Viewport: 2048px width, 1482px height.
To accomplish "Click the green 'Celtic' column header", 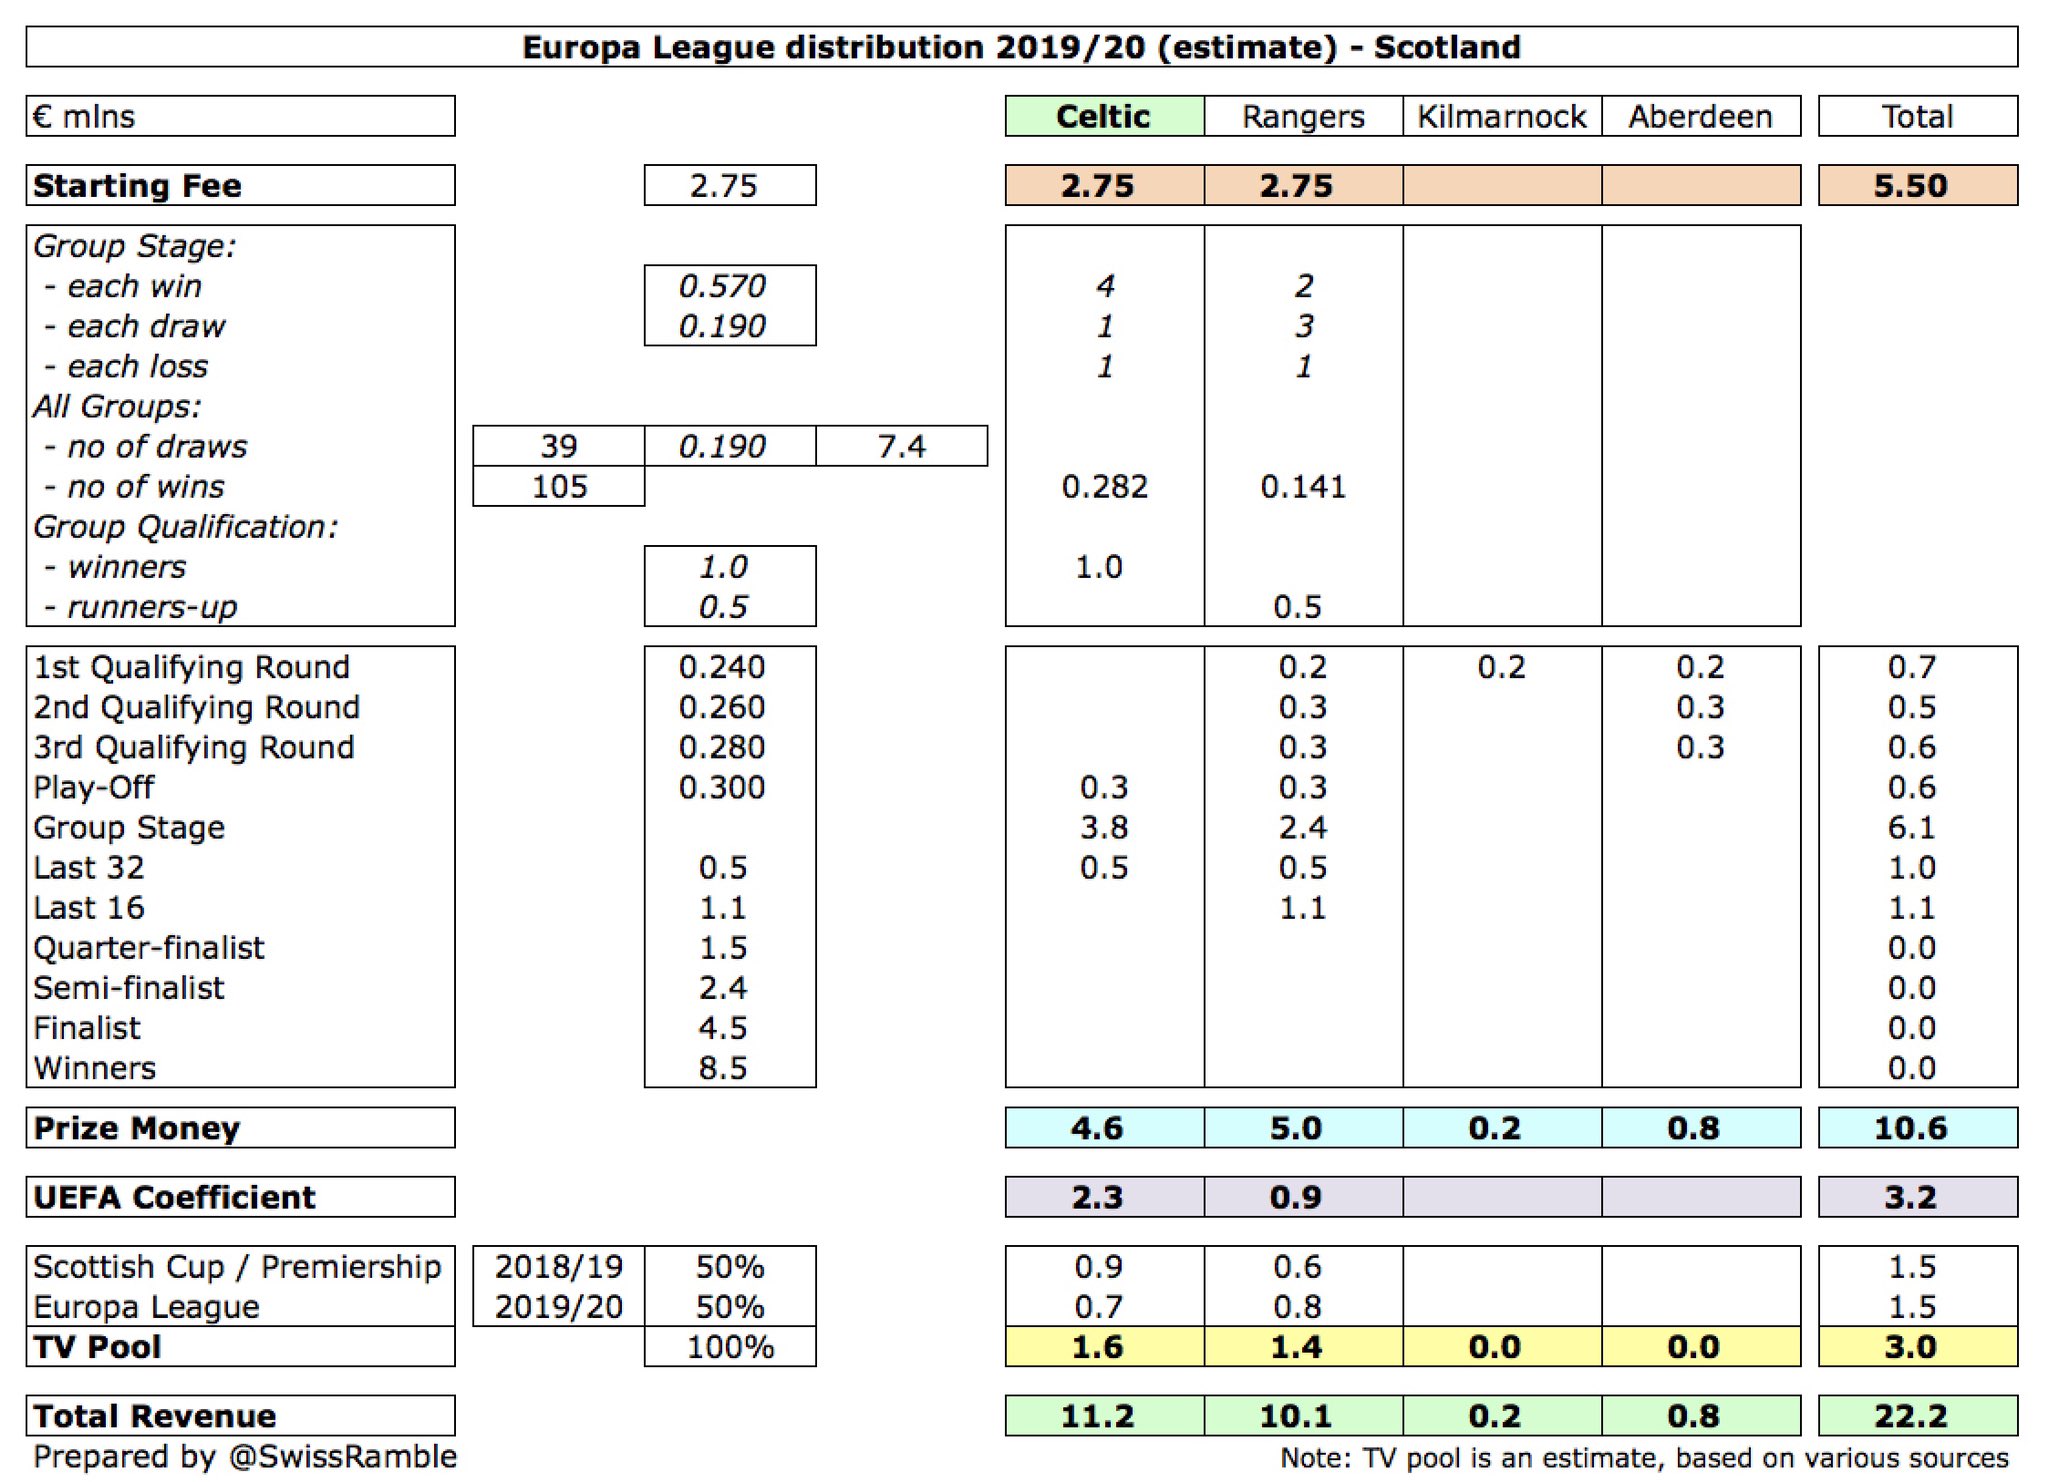I will tap(1105, 116).
